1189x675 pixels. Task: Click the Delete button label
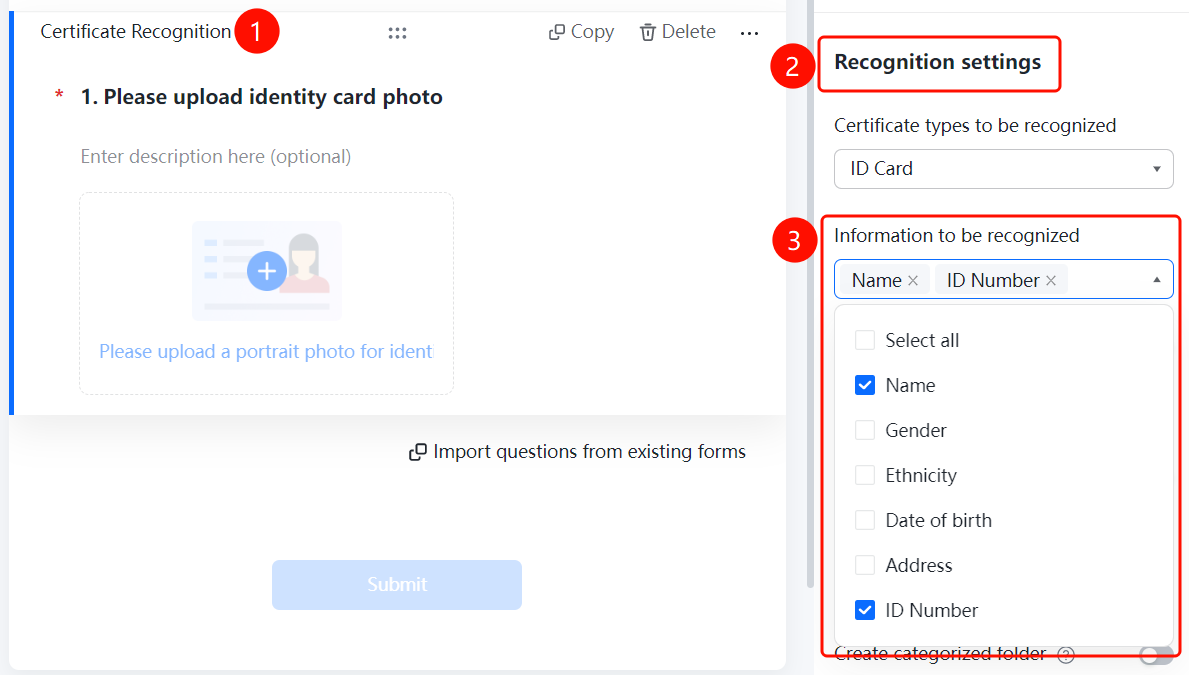(x=689, y=32)
